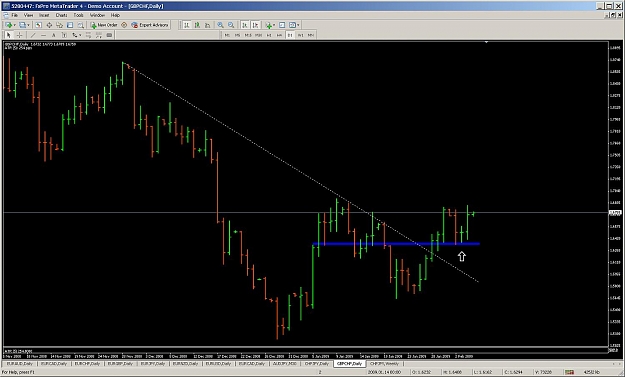
Task: Open the Window menu
Action: click(97, 15)
